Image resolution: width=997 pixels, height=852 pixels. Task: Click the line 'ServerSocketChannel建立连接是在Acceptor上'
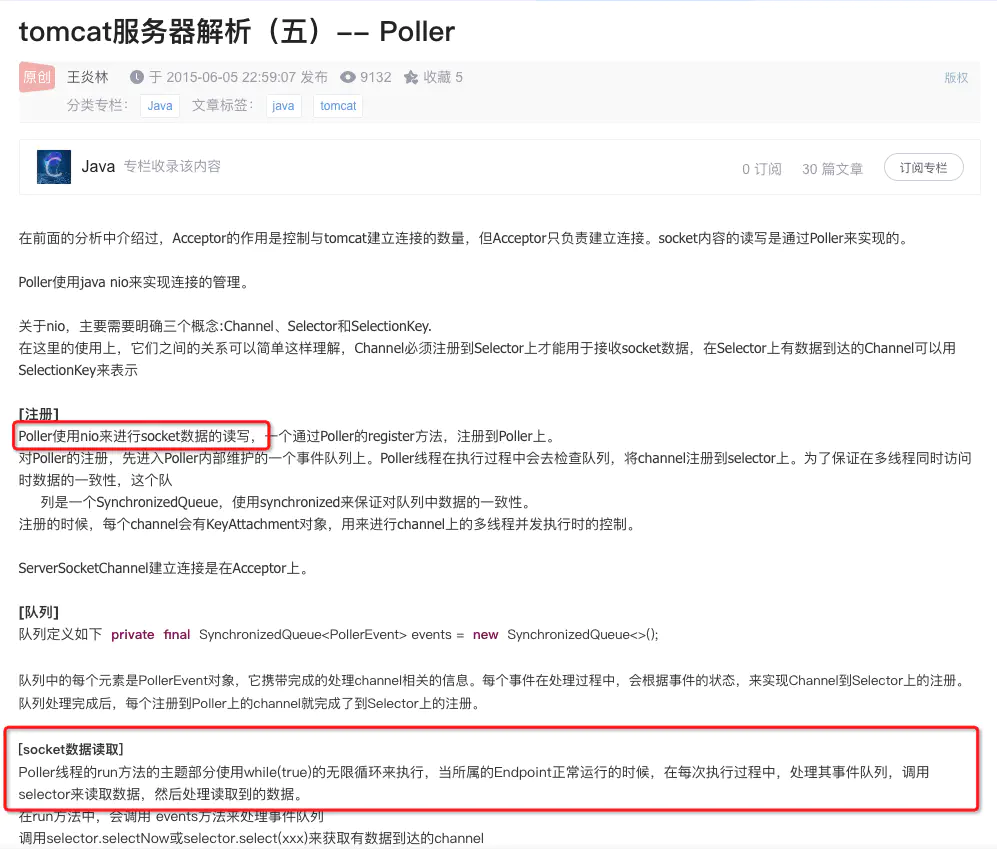(x=163, y=568)
